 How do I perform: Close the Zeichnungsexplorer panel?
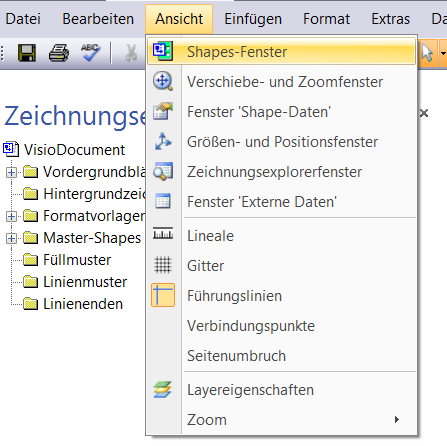tap(424, 113)
